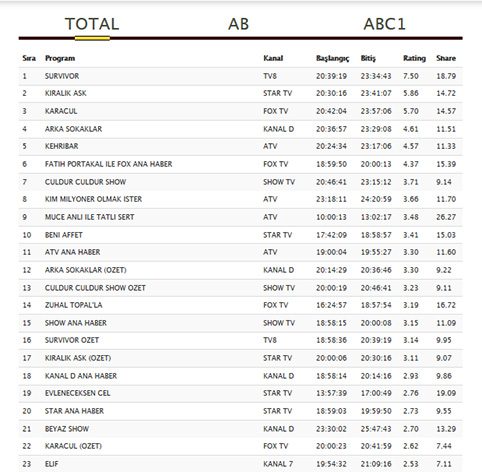This screenshot has height=472, width=482.
Task: Select KIM MILYONER OLMAK ISTER
Action: 93,199
